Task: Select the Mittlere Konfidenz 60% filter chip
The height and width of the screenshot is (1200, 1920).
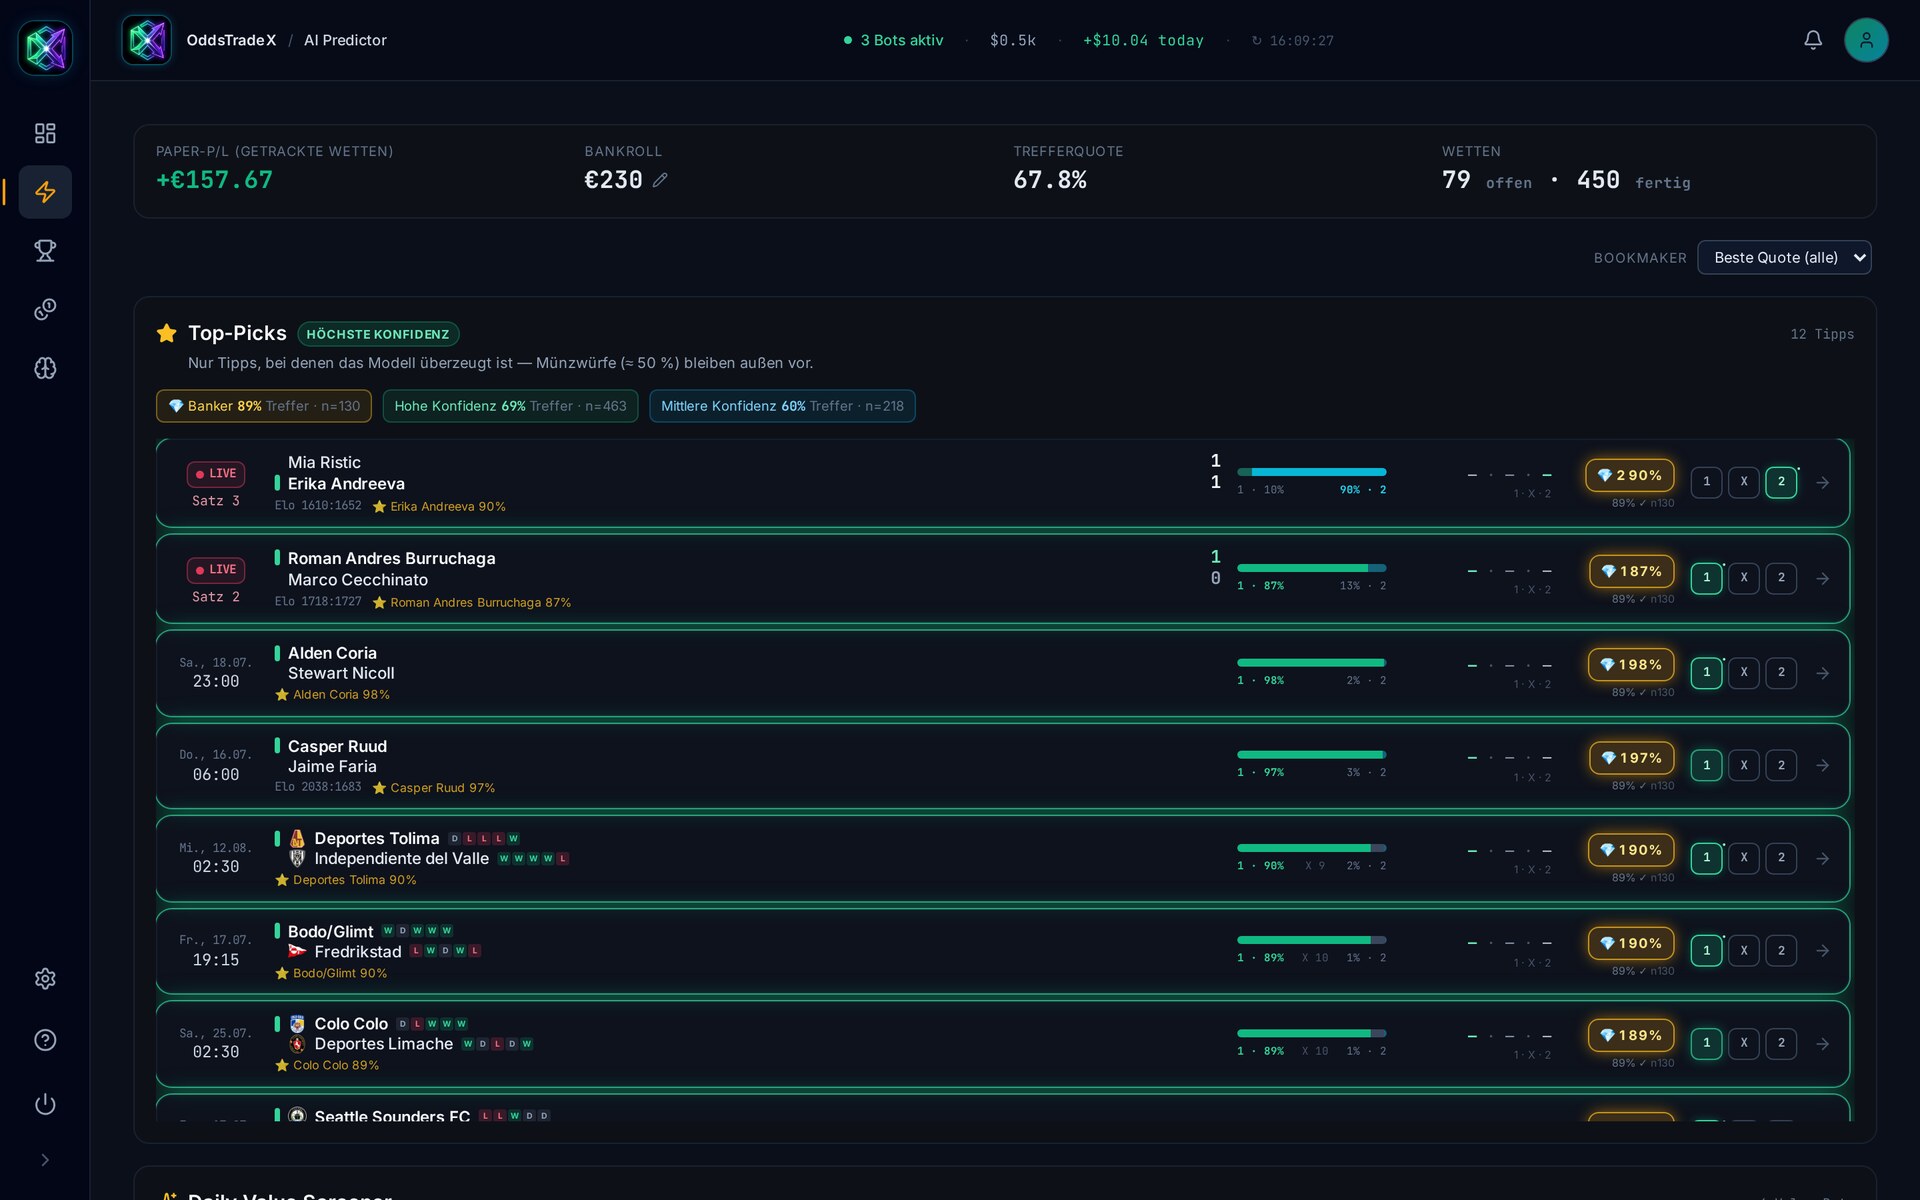Action: pos(782,406)
